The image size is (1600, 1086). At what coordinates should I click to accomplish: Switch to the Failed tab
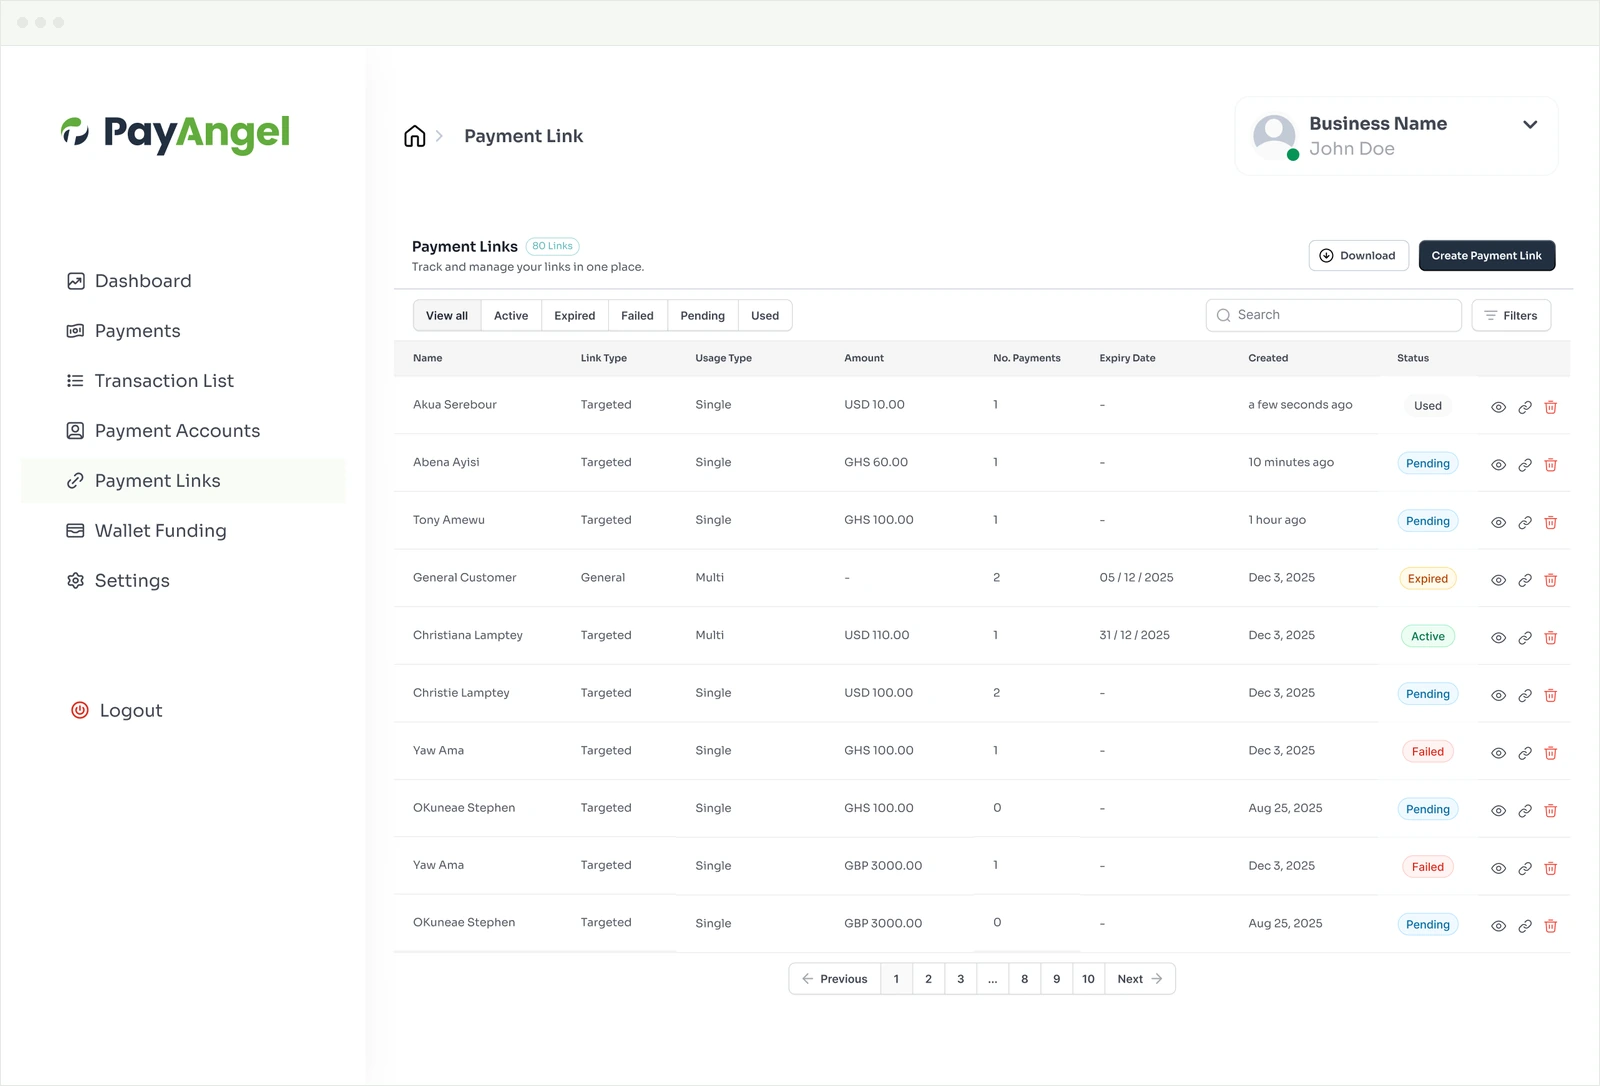click(x=637, y=315)
